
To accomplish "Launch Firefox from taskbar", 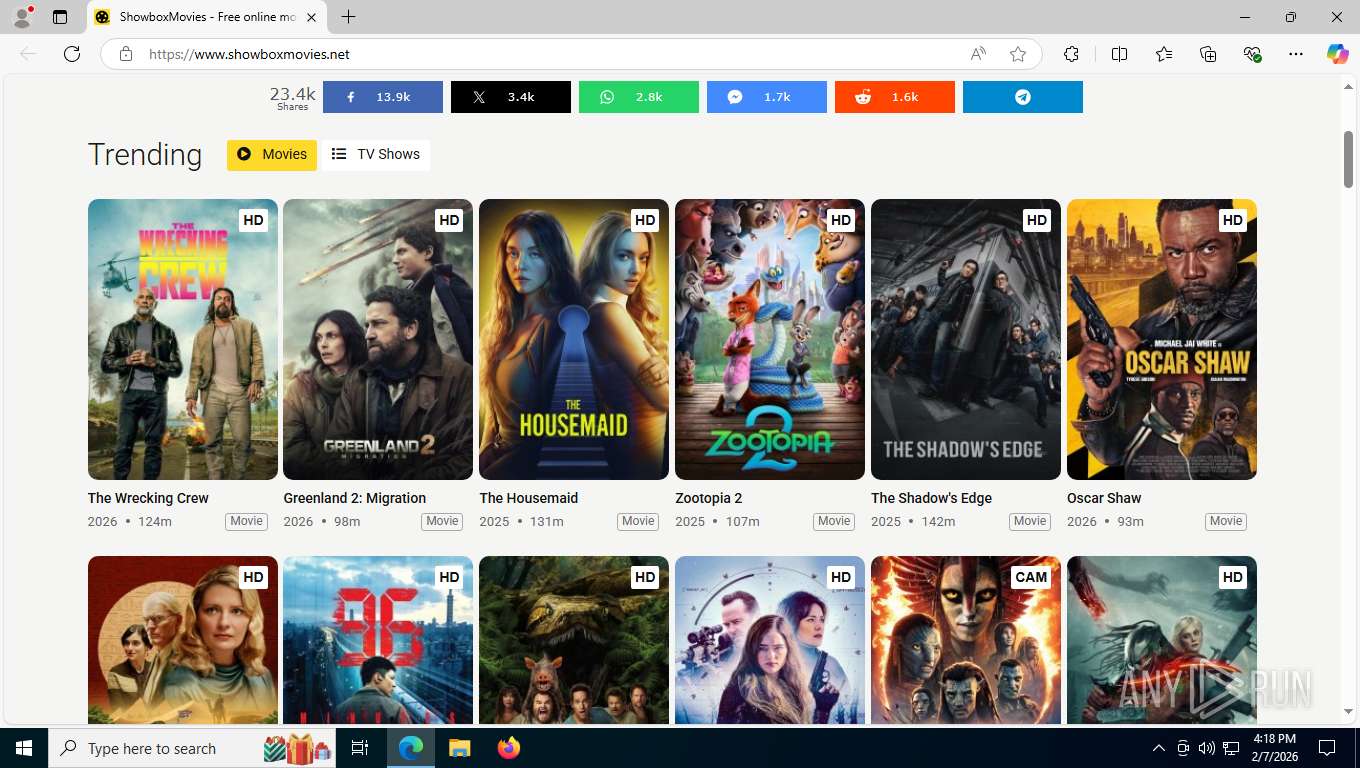I will [x=509, y=748].
